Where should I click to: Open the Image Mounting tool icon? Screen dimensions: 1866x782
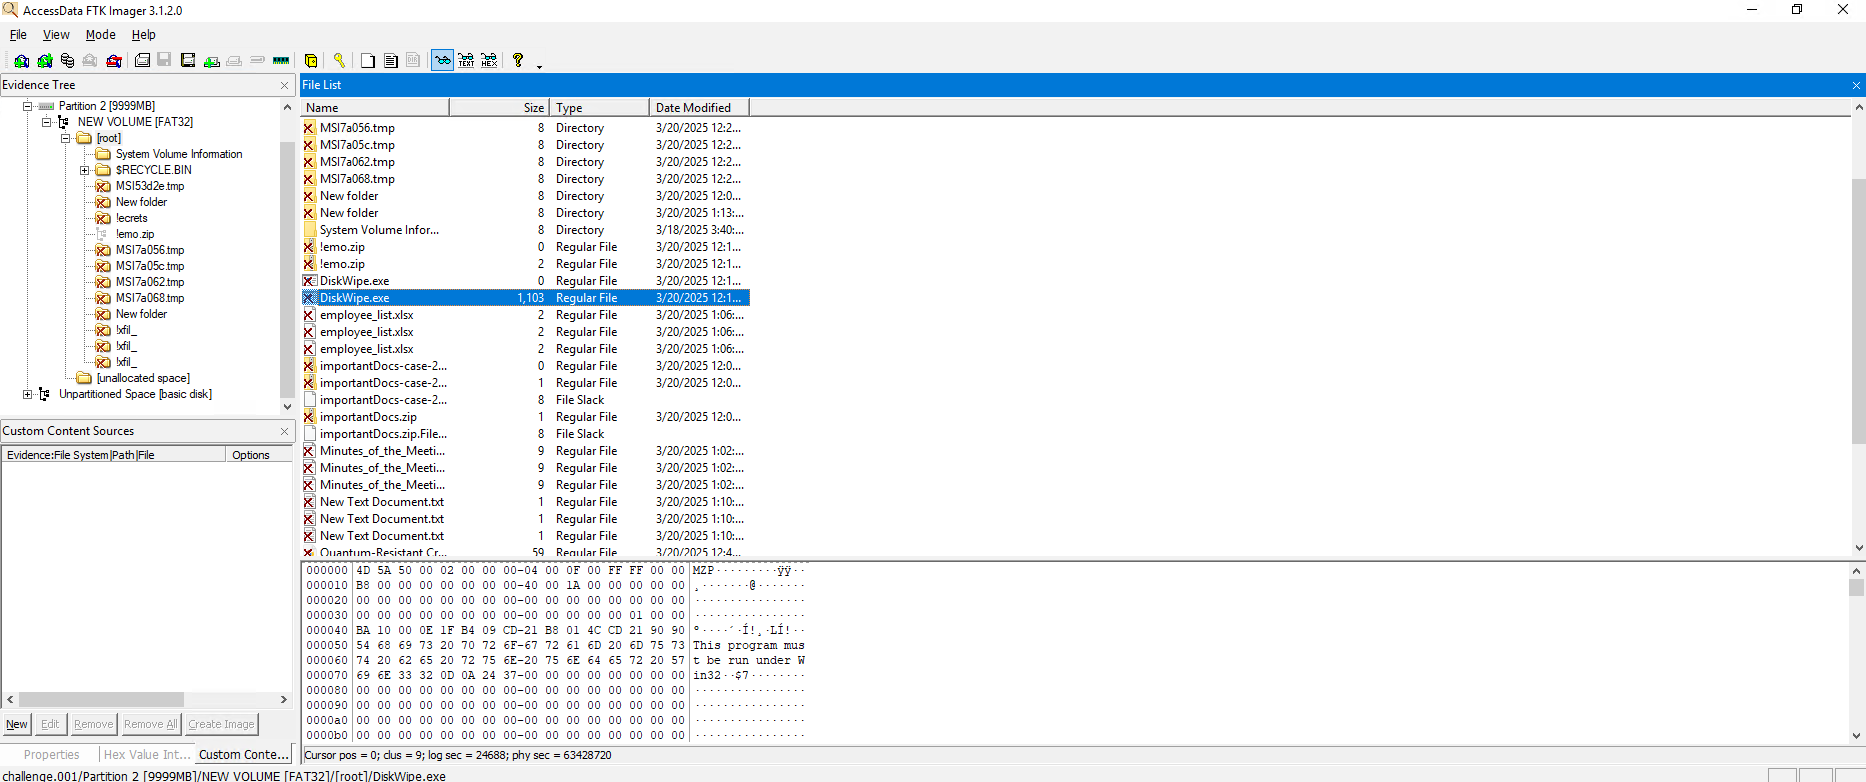pyautogui.click(x=67, y=61)
